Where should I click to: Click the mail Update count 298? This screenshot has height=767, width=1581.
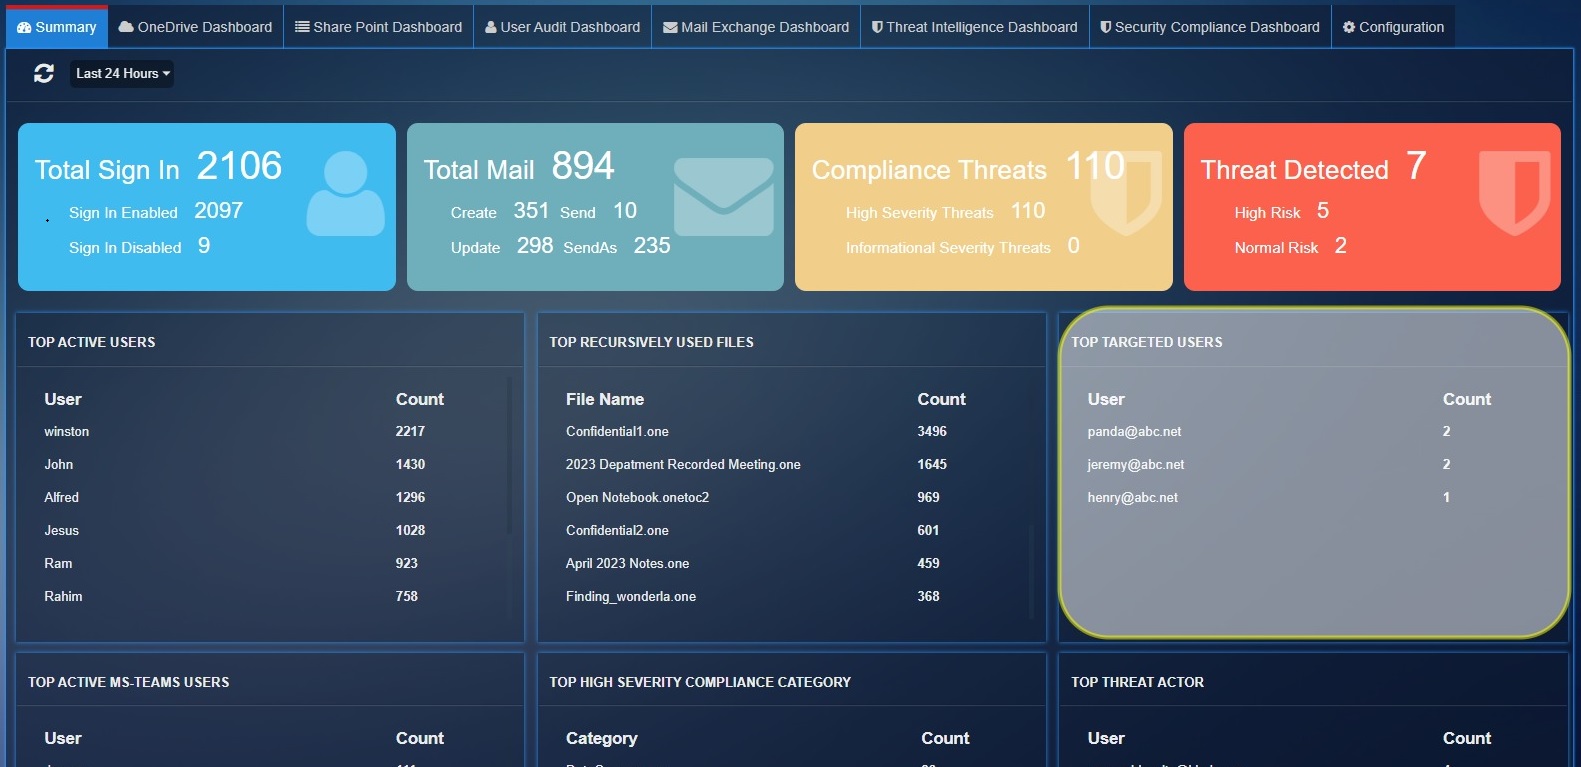coord(535,246)
